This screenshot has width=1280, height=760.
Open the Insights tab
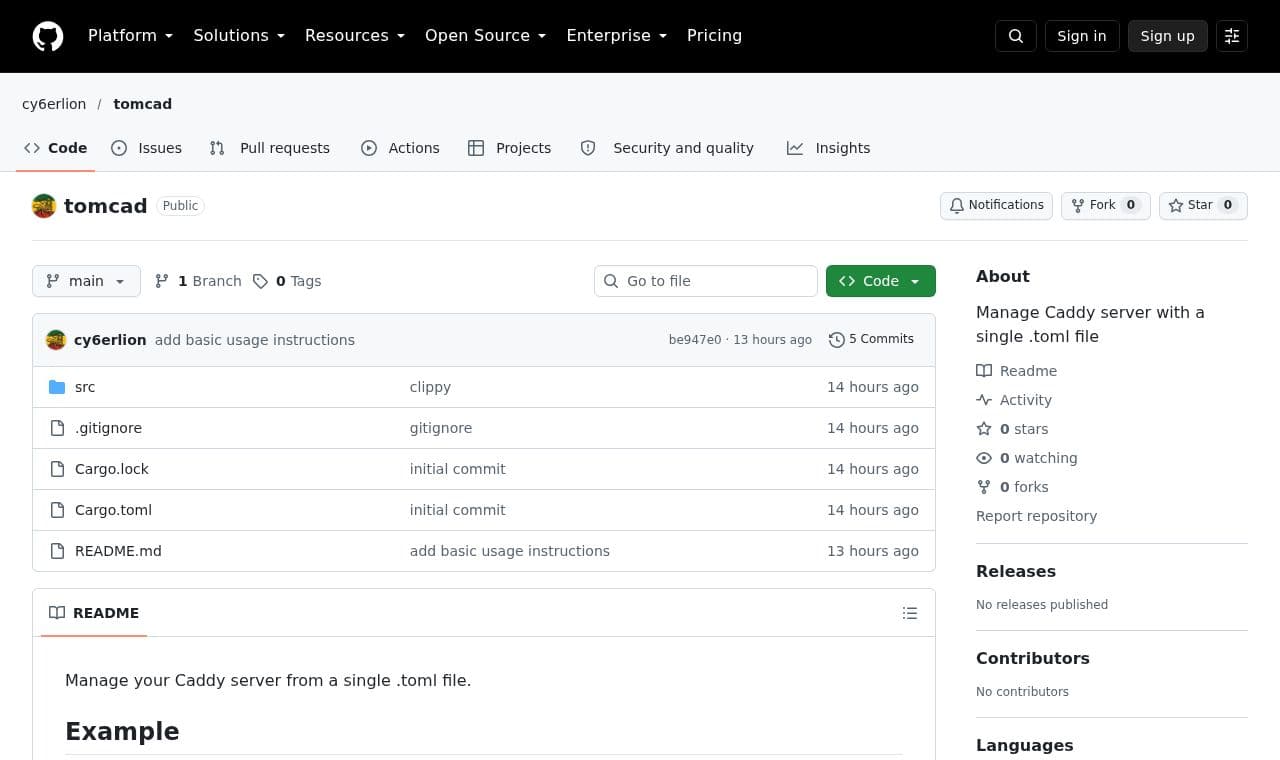(x=828, y=148)
